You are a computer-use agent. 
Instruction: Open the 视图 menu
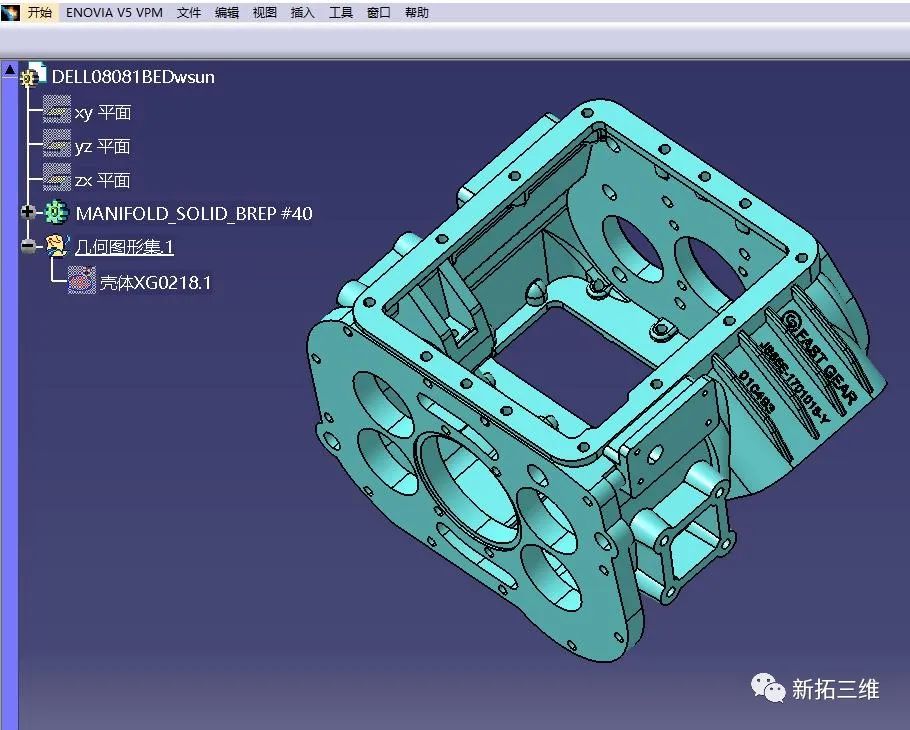(x=265, y=12)
